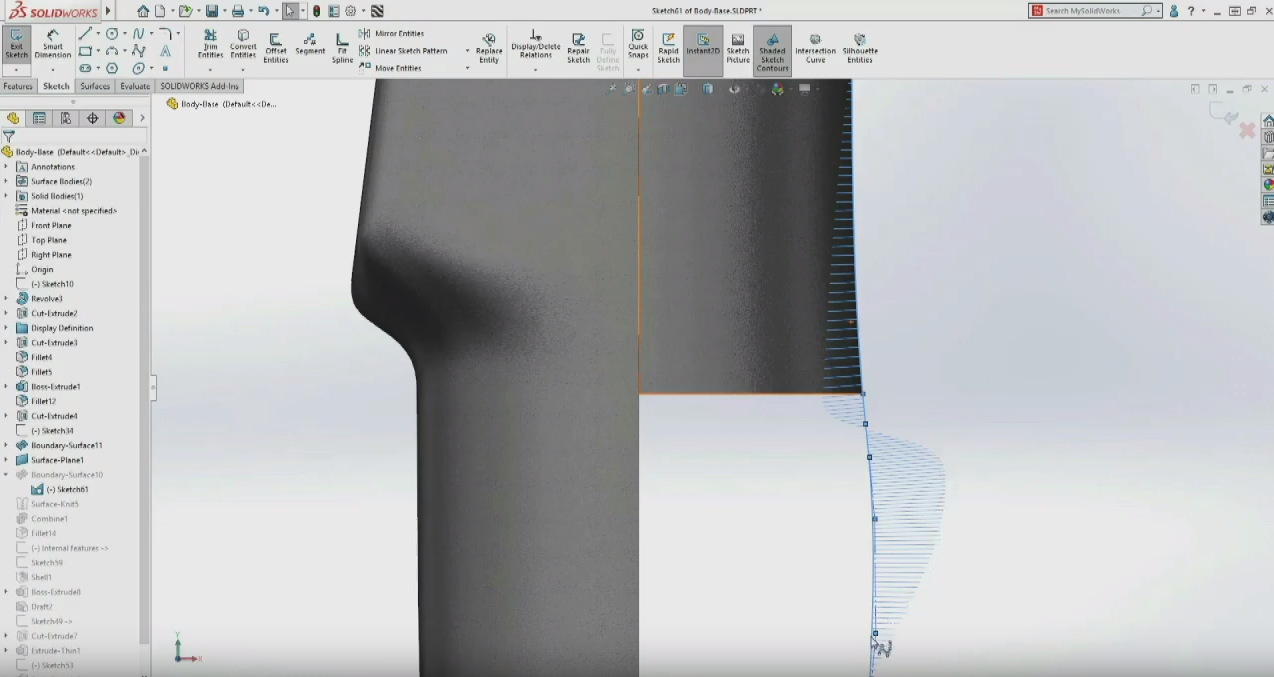Viewport: 1274px width, 677px height.
Task: Select the Spline tool
Action: click(138, 34)
